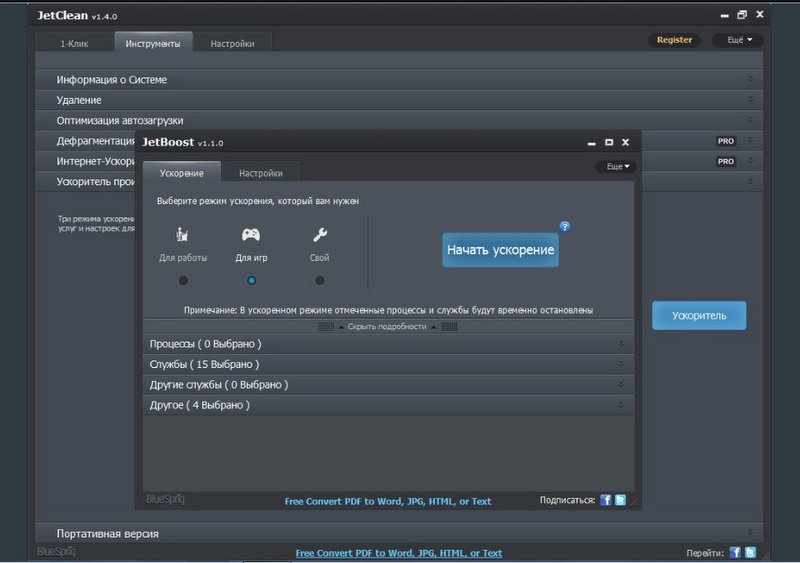This screenshot has height=563, width=800.
Task: Open Facebook icon in JetBoost footer
Action: (x=606, y=500)
